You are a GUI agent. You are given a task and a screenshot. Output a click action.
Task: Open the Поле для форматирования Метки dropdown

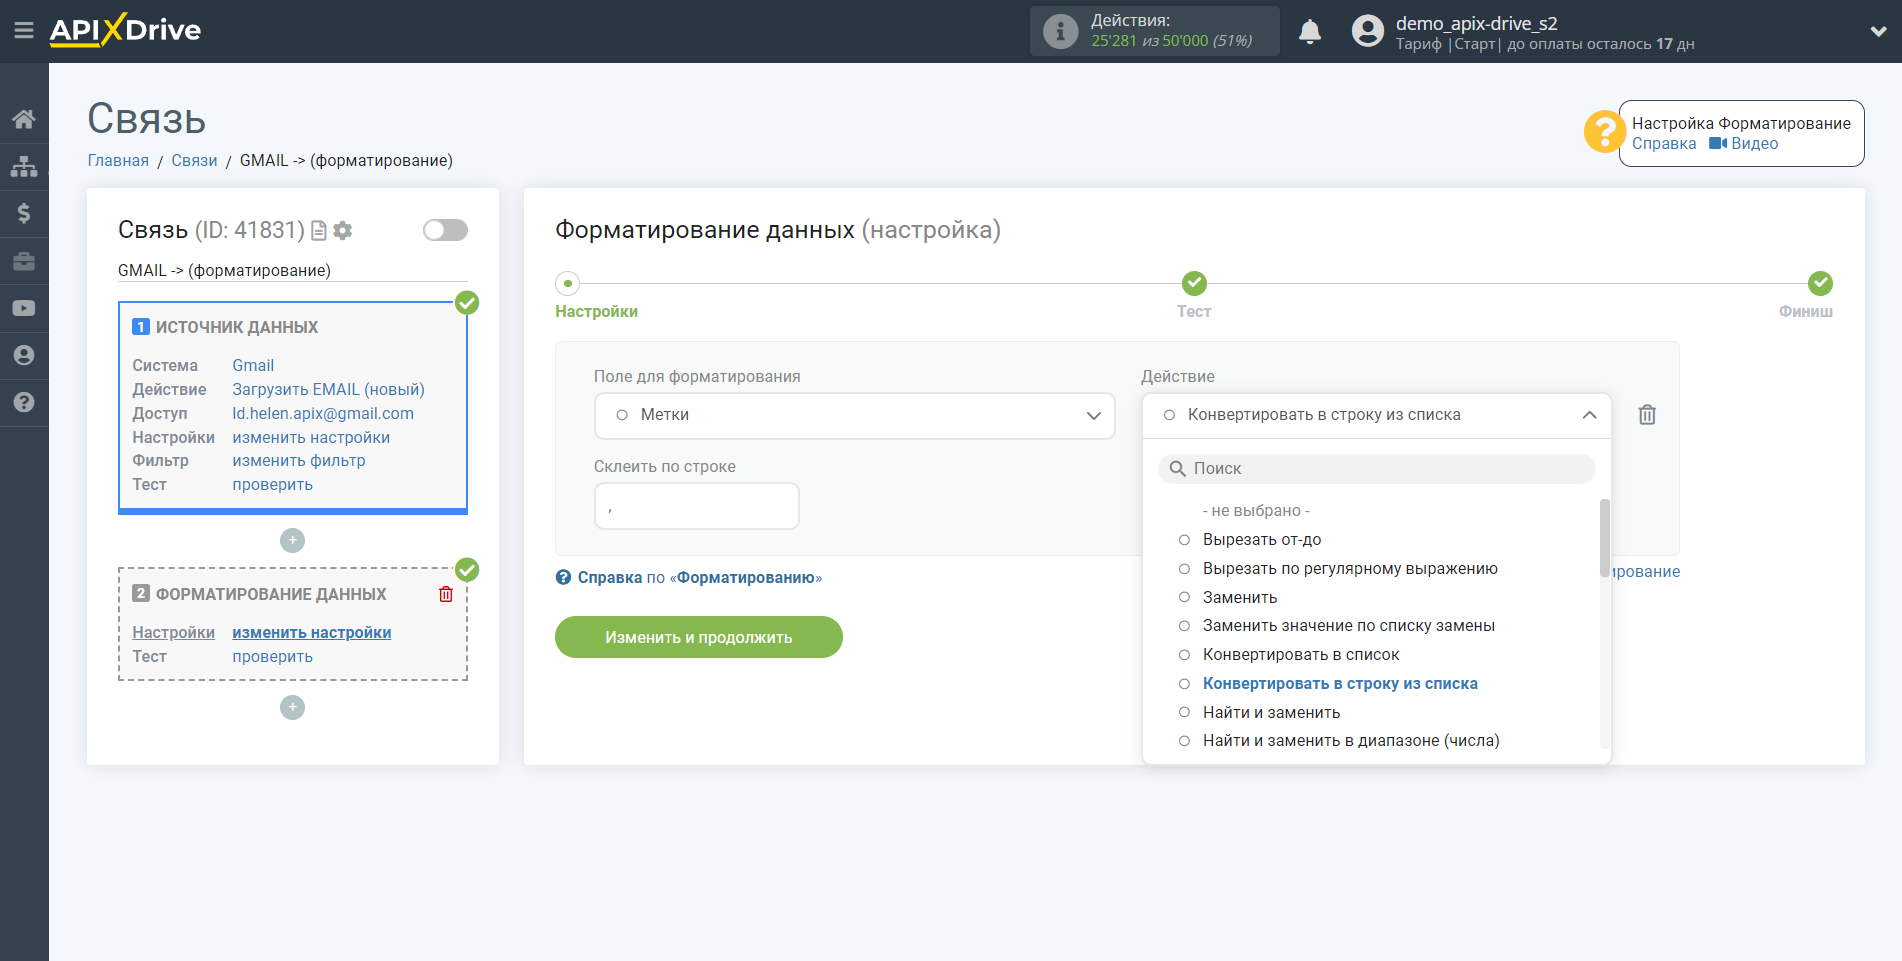point(854,415)
